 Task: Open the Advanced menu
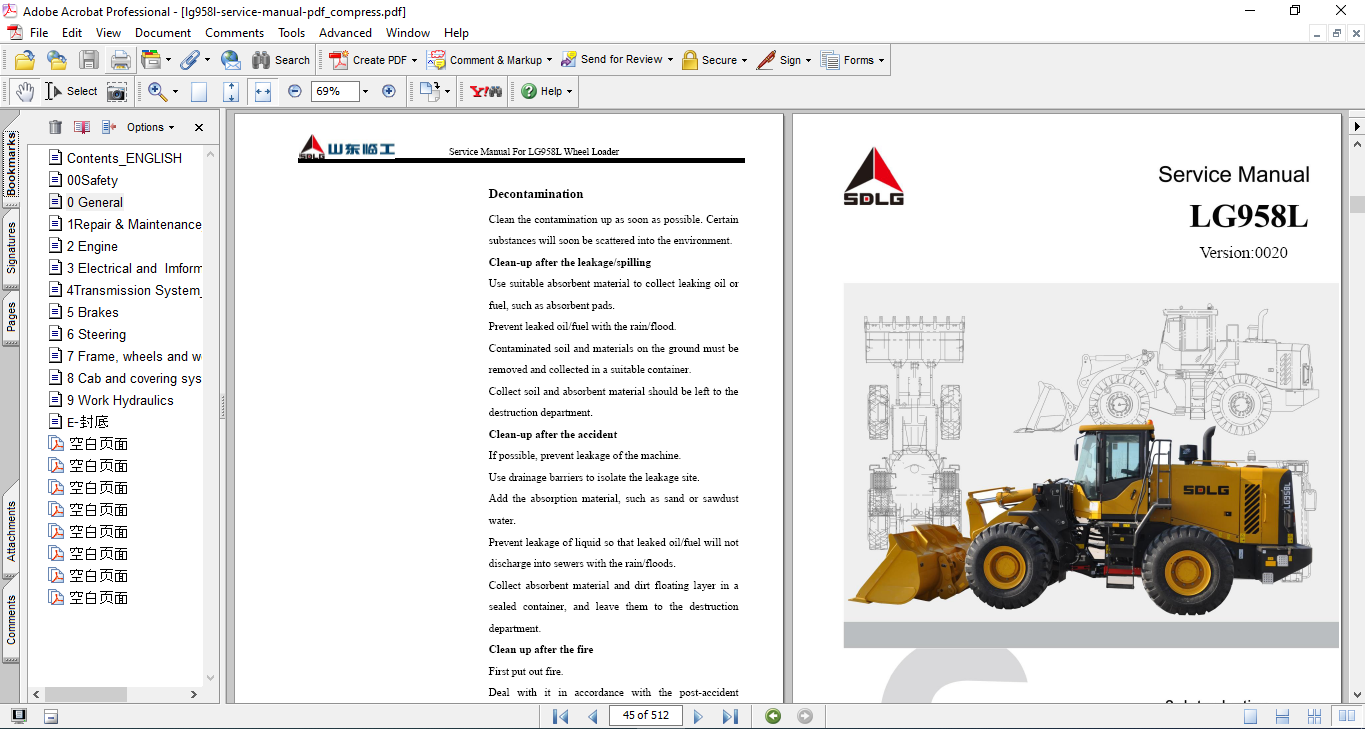coord(345,33)
